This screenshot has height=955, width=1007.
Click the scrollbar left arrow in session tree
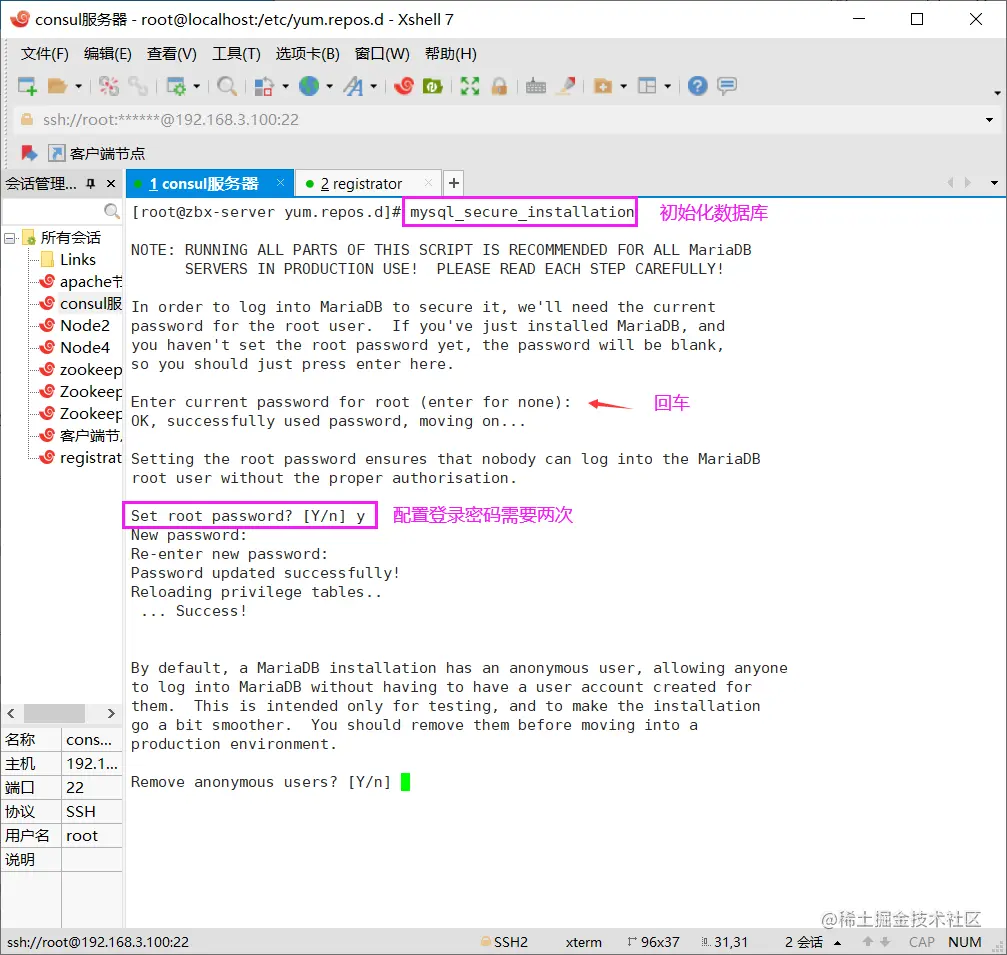tap(11, 713)
